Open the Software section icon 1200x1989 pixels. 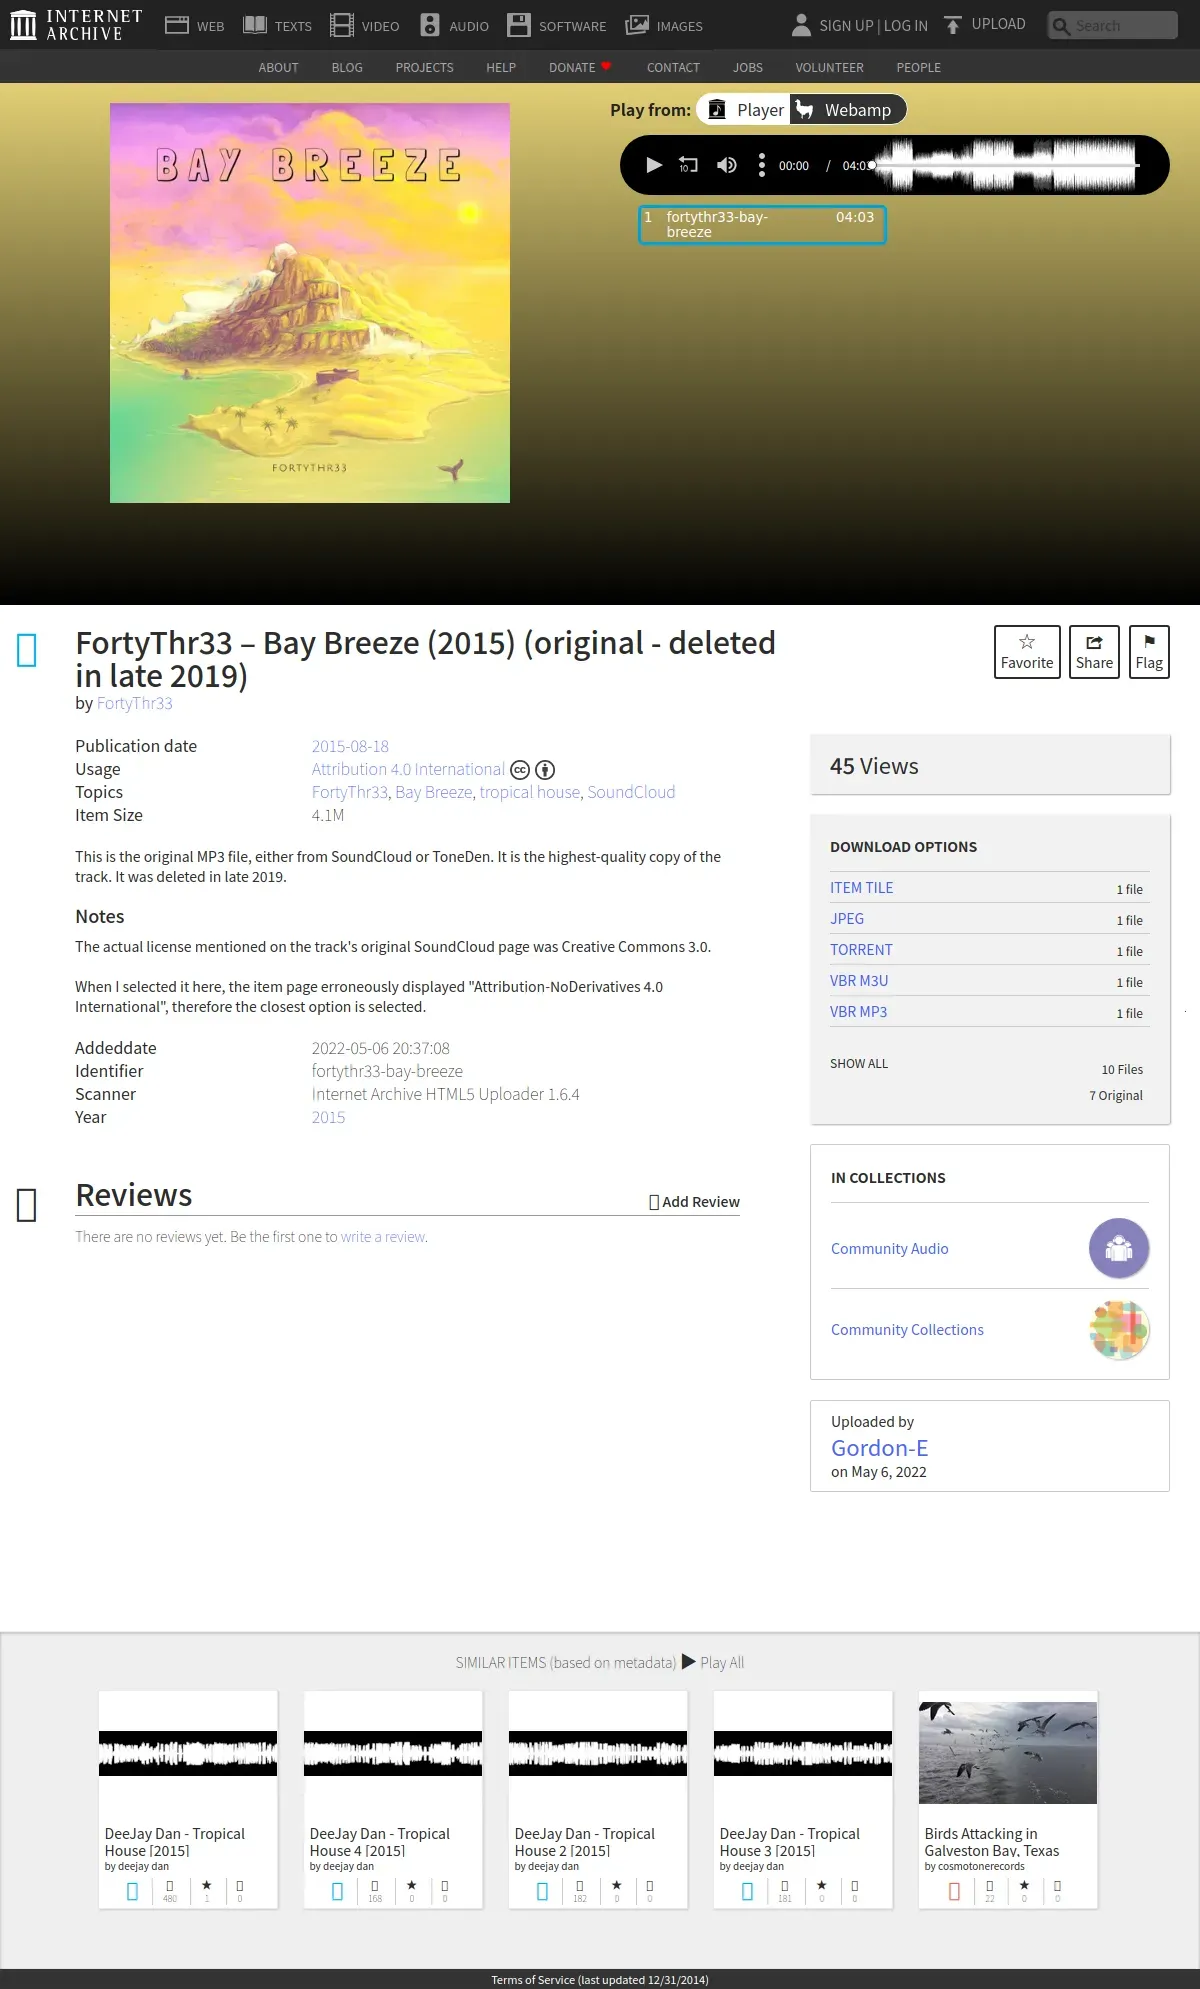pos(519,25)
